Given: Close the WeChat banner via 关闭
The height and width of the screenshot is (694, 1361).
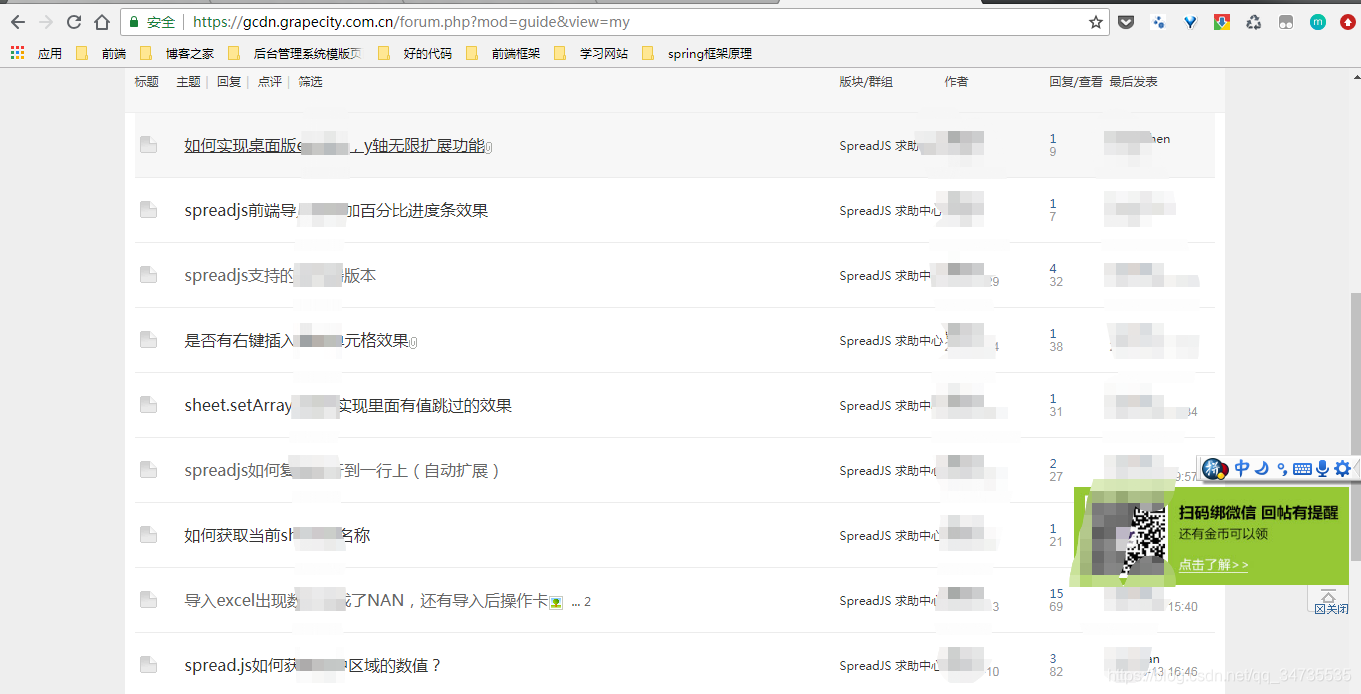Looking at the screenshot, I should point(1330,608).
